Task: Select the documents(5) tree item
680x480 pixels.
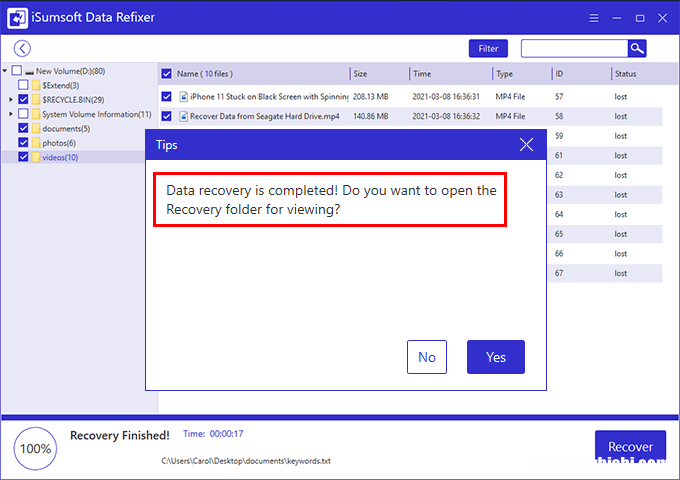Action: point(66,129)
